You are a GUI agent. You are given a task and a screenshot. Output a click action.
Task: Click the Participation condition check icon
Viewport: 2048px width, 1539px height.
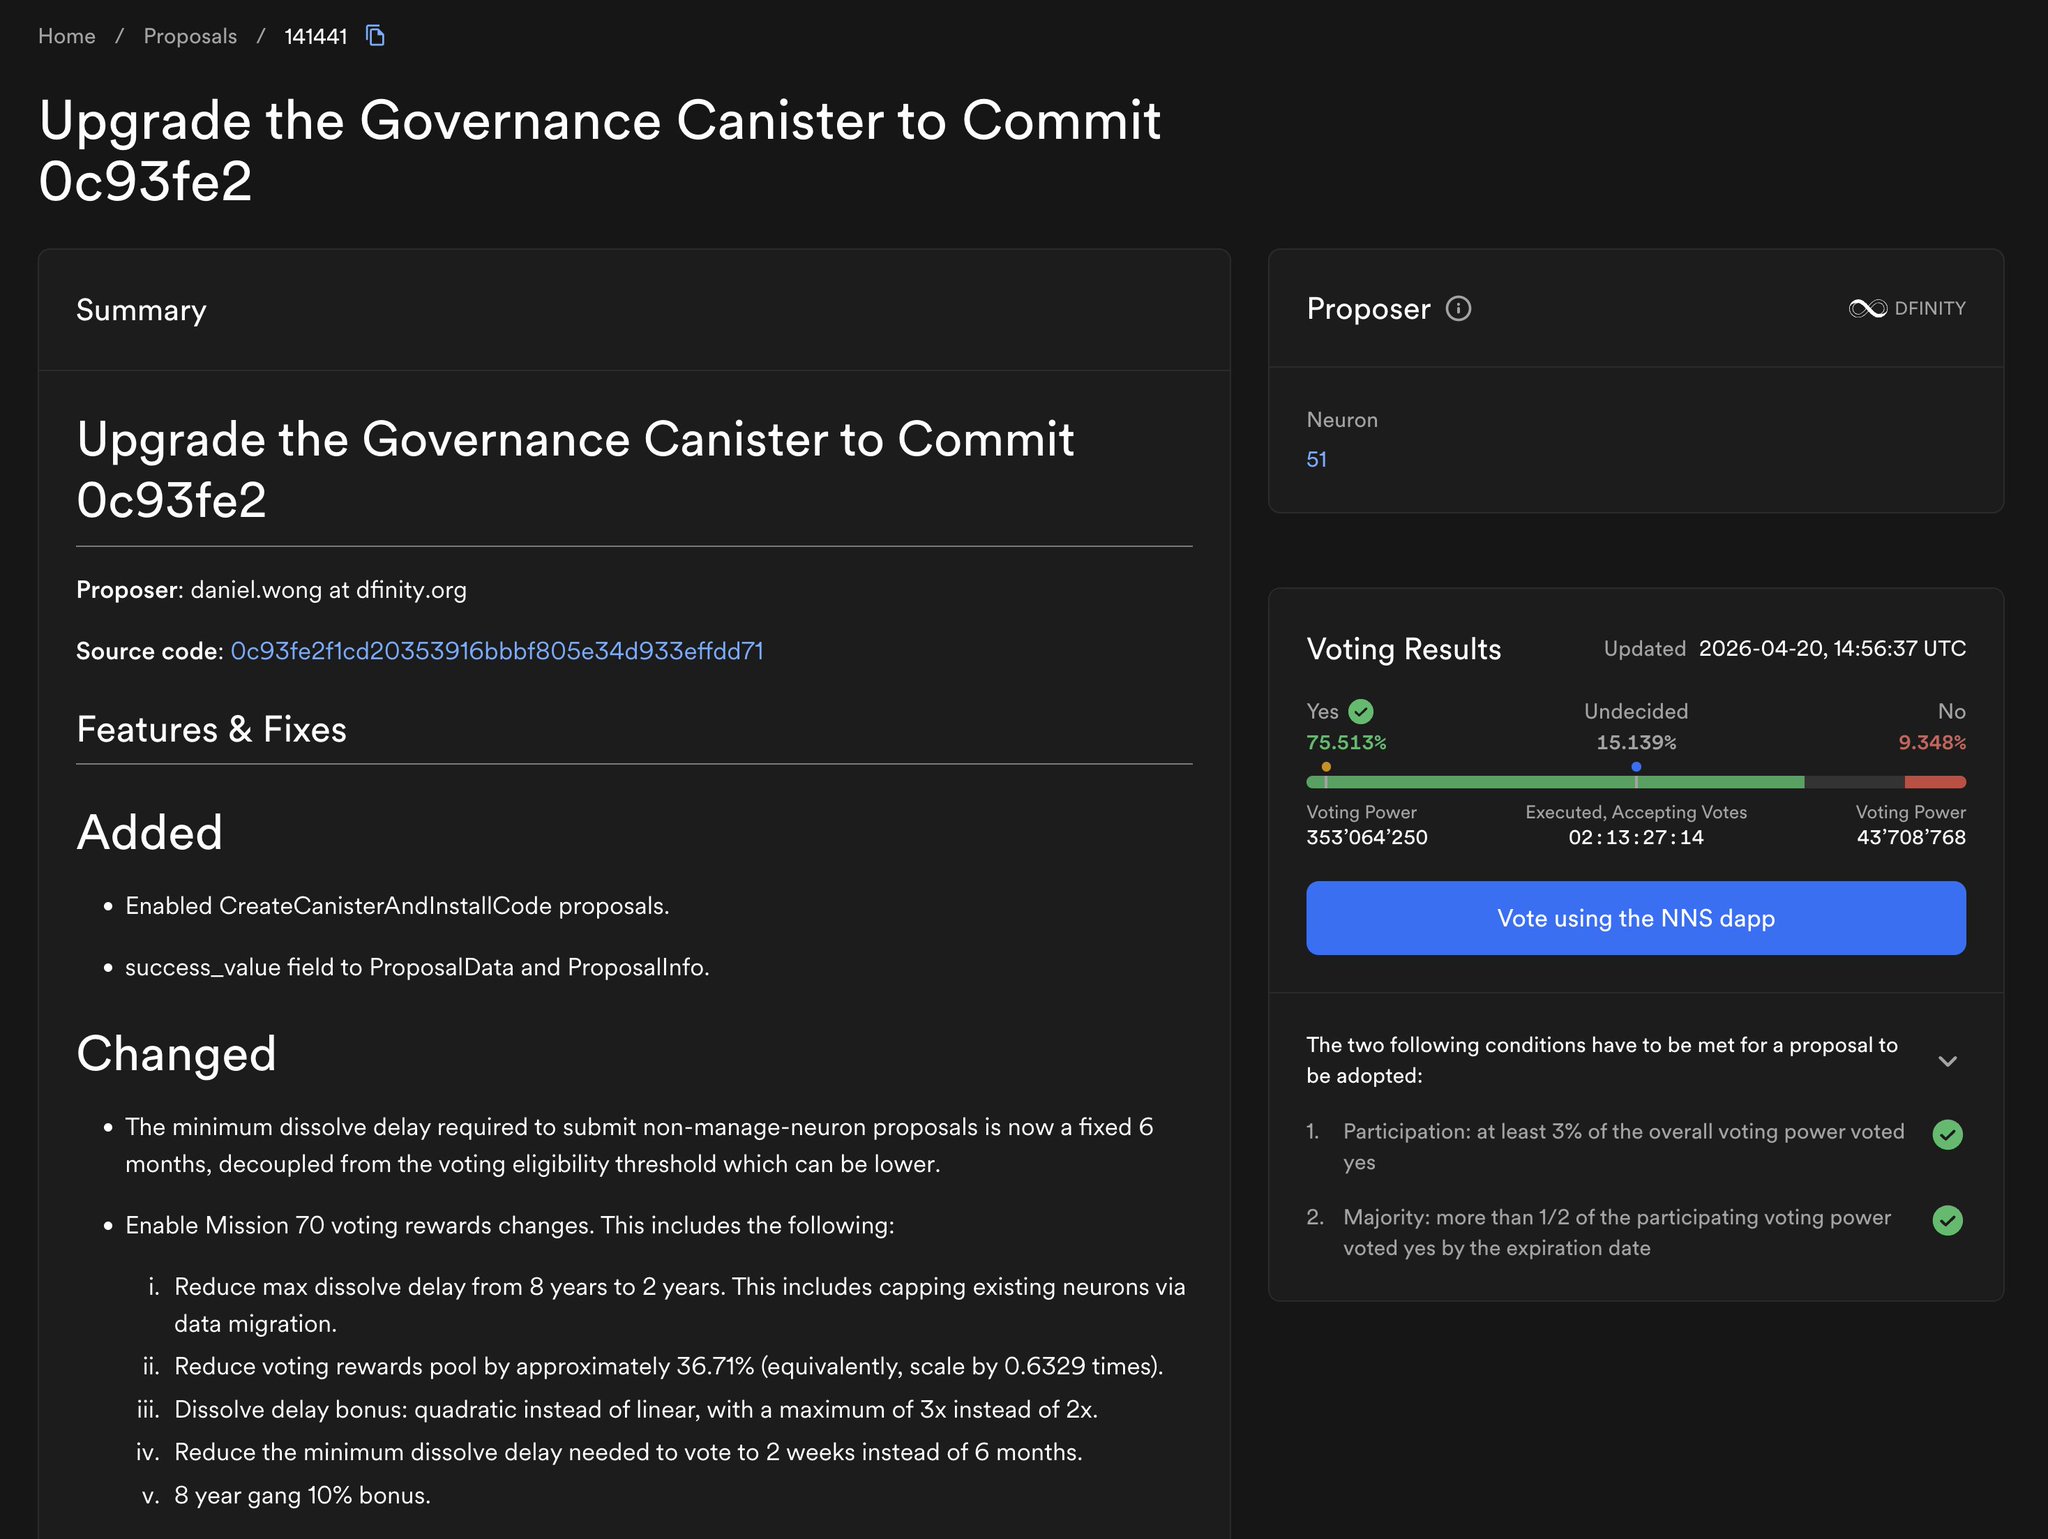pos(1947,1135)
